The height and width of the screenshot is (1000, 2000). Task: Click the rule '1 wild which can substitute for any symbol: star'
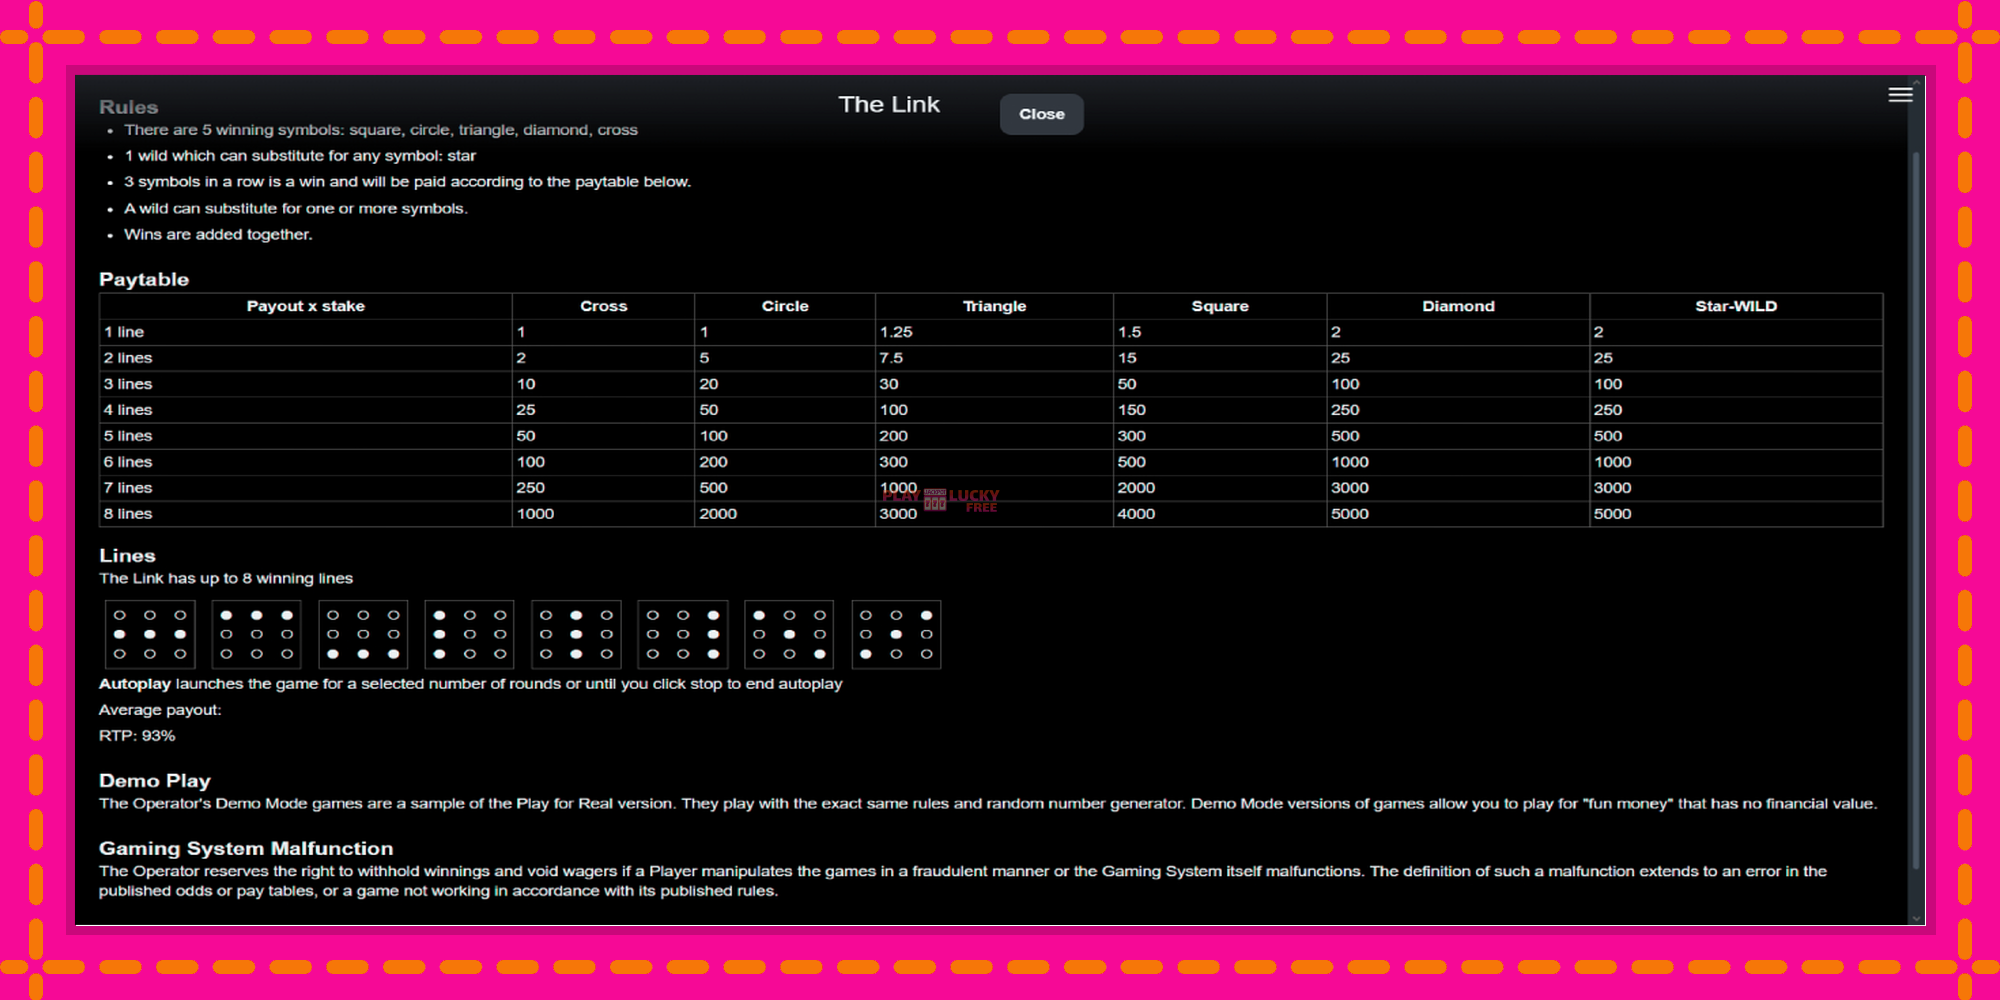tap(300, 156)
